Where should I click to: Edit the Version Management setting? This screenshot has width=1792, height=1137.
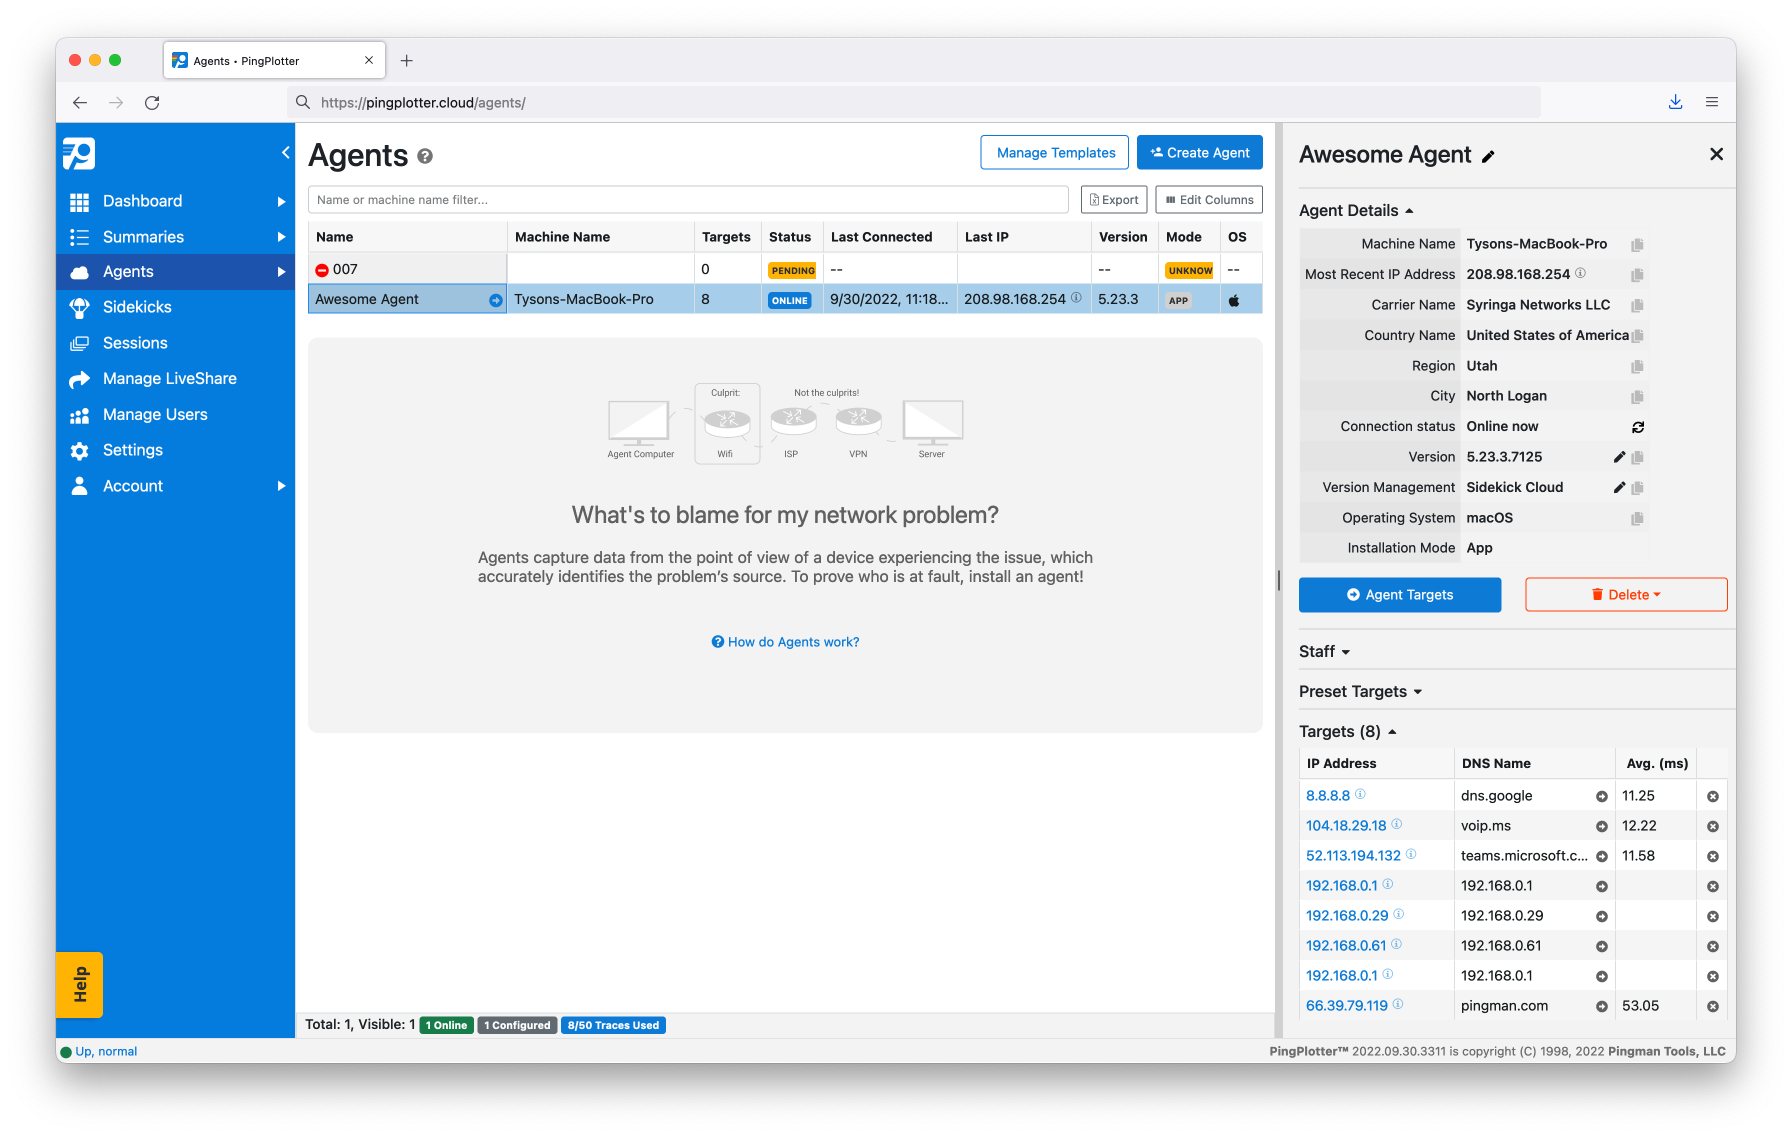pos(1619,488)
